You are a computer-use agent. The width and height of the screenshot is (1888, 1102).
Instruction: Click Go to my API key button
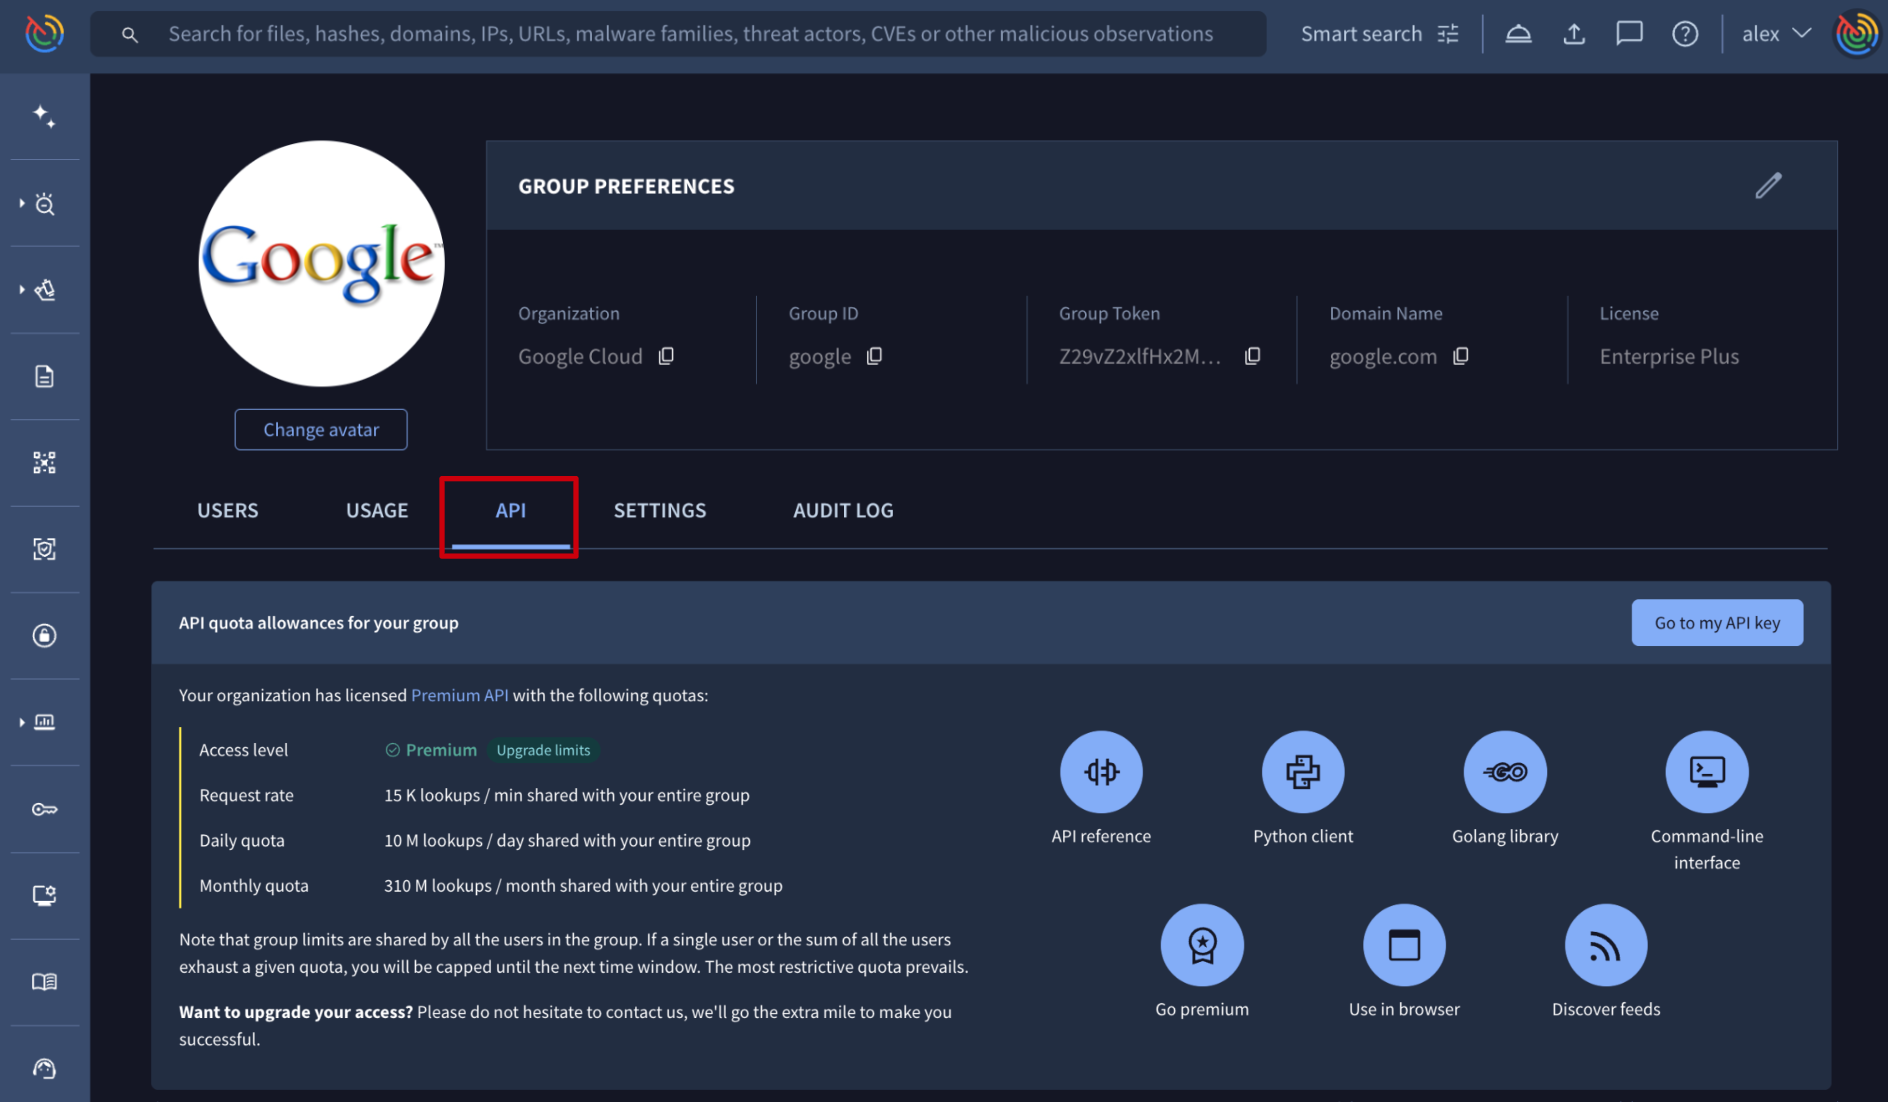(x=1717, y=622)
